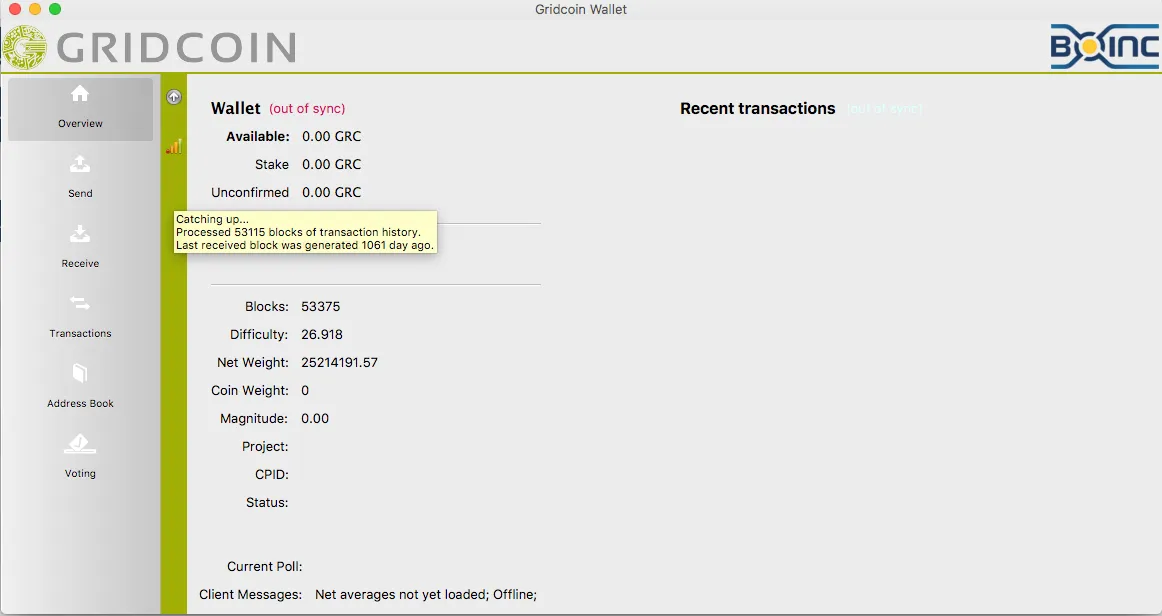Image resolution: width=1162 pixels, height=616 pixels.
Task: Maximize window with green button
Action: [55, 9]
